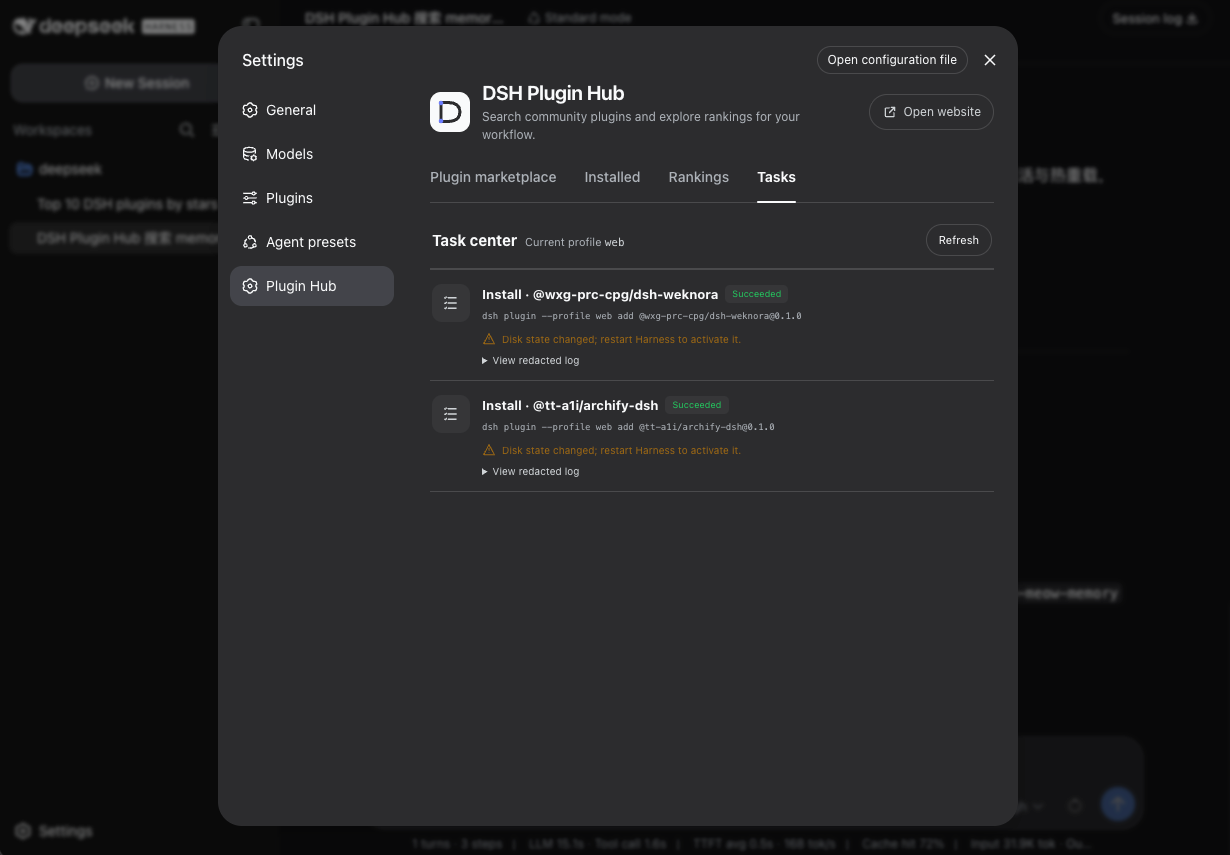Select Plugin Hub in settings sidebar

pyautogui.click(x=311, y=286)
